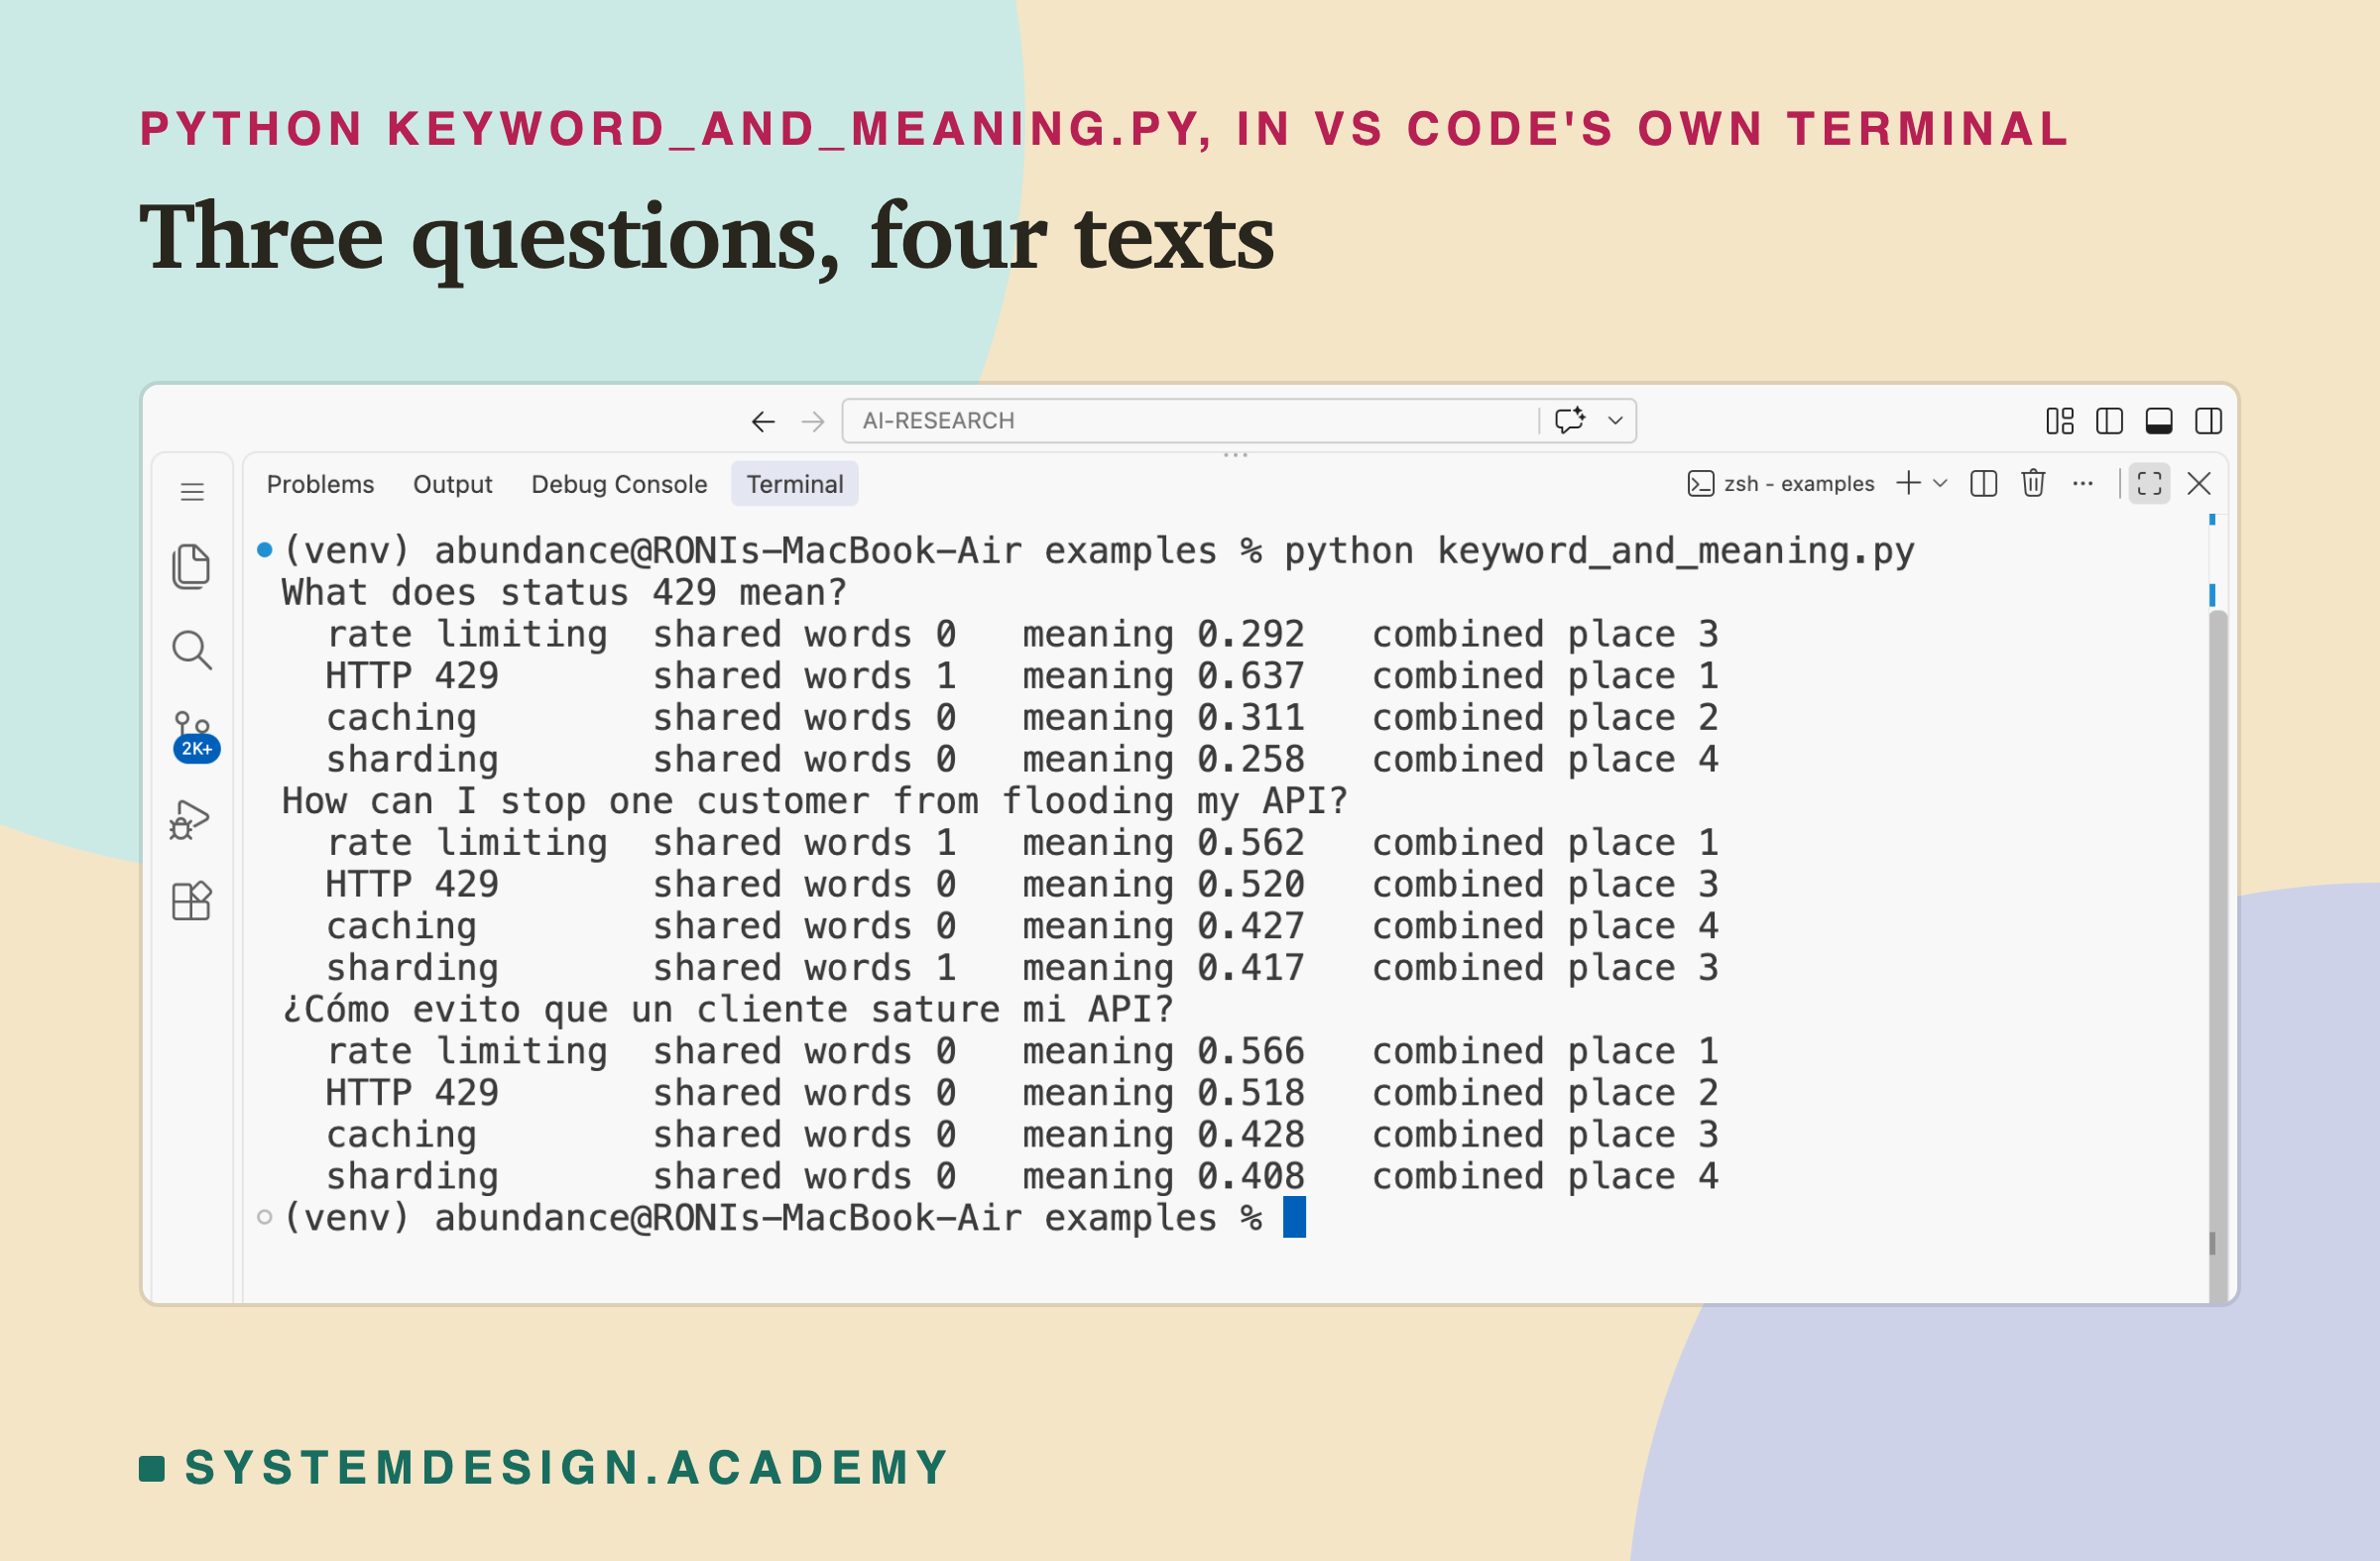Open the Explorer files view
This screenshot has width=2380, height=1561.
pyautogui.click(x=192, y=567)
